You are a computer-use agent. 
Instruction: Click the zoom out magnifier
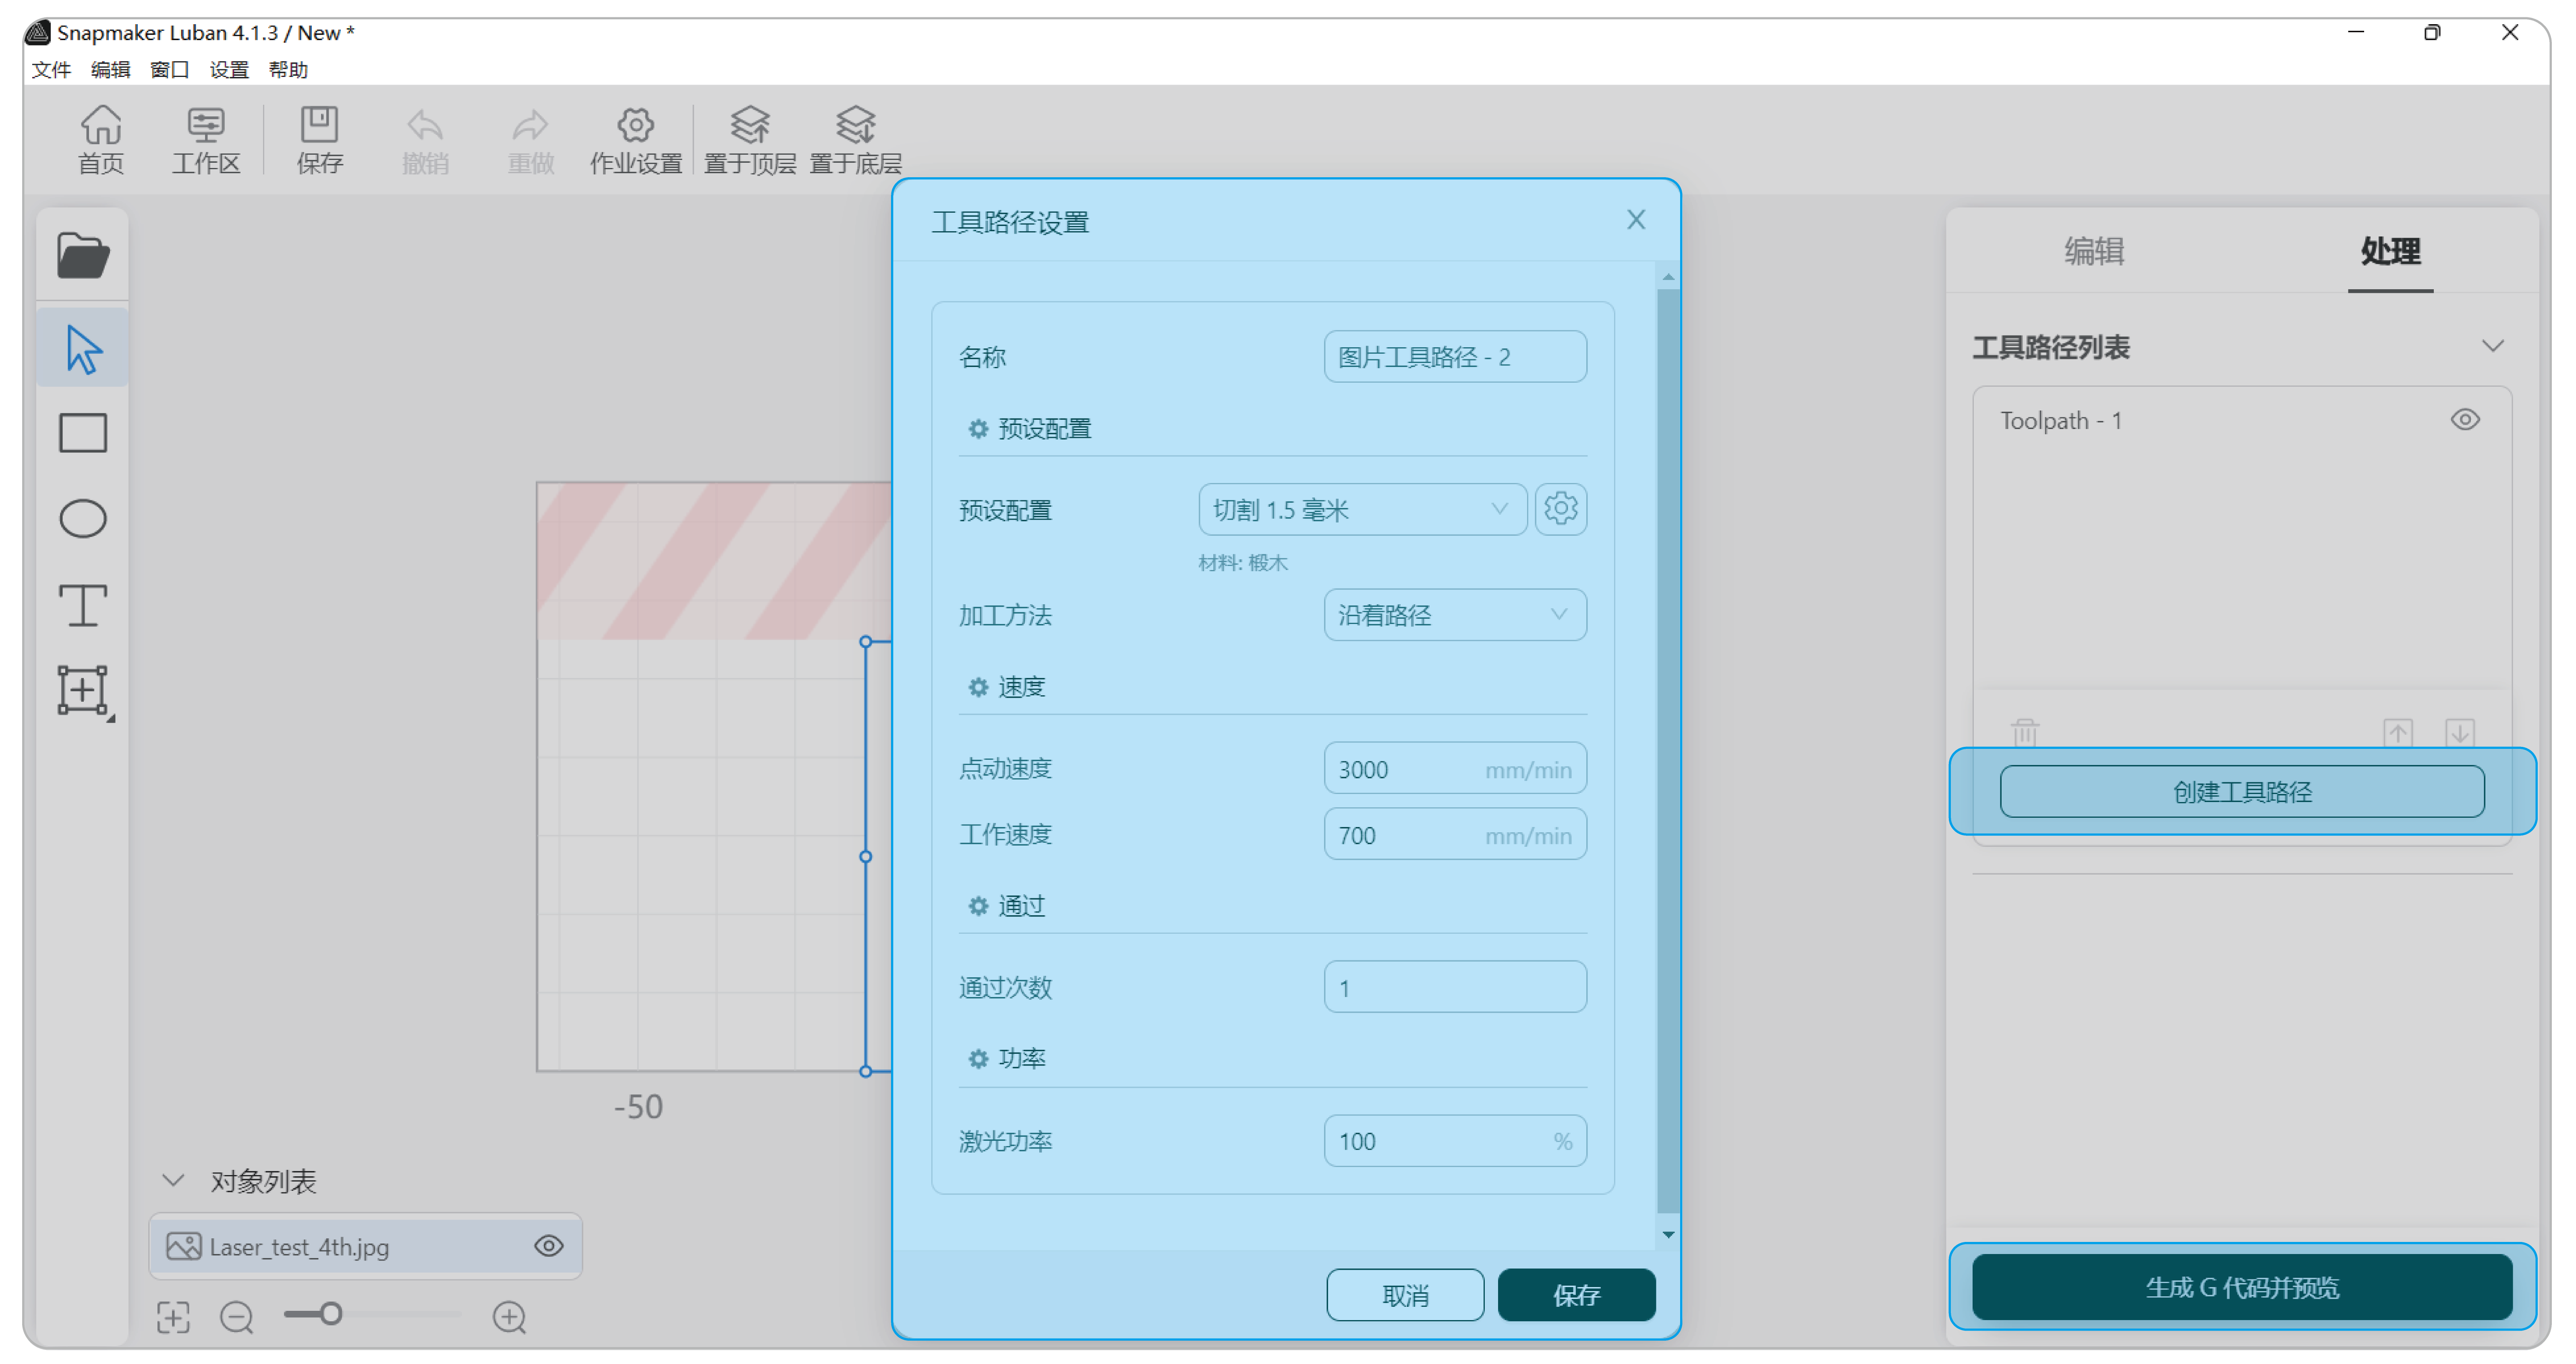(x=237, y=1316)
